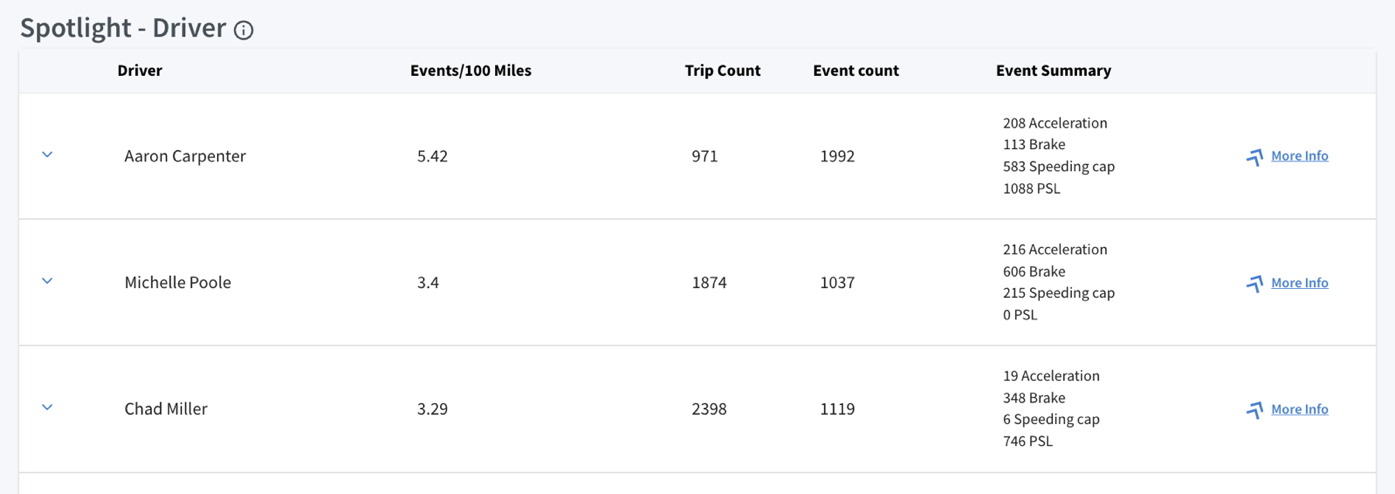This screenshot has height=494, width=1395.
Task: Click Michelle Poole's 606 Brake summary line
Action: coord(1035,271)
